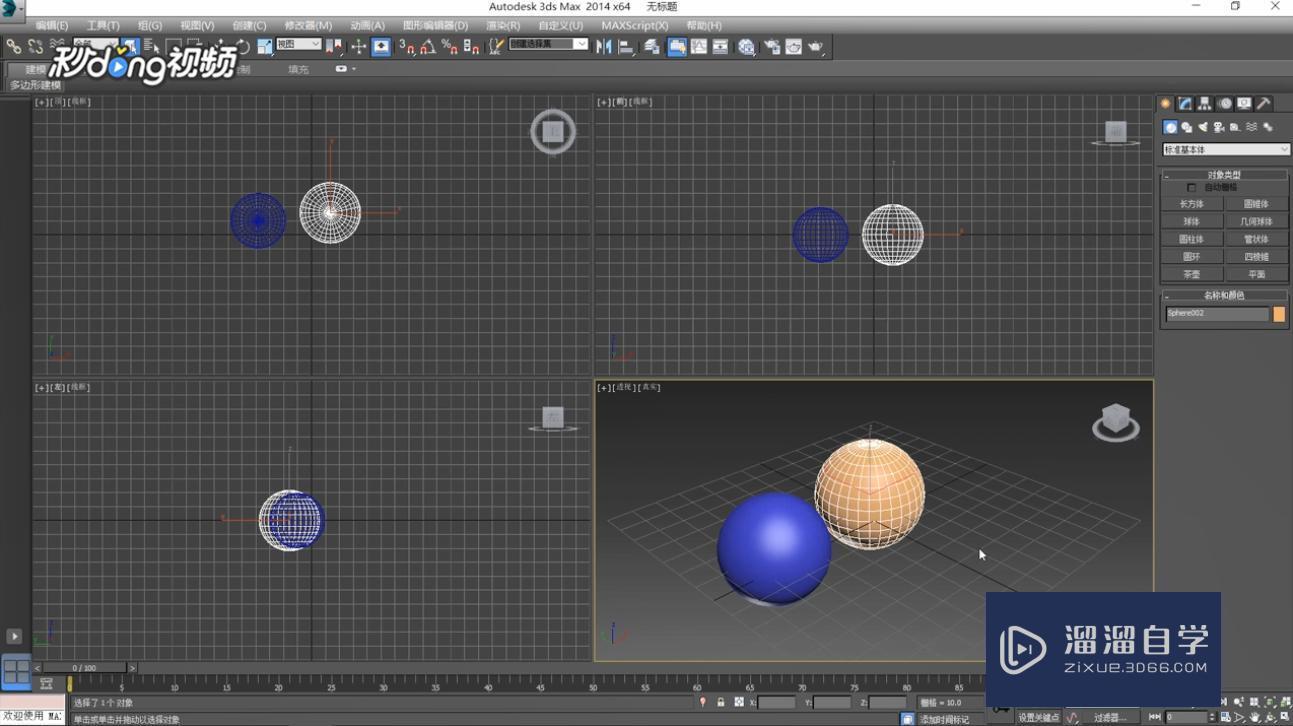Image resolution: width=1293 pixels, height=726 pixels.
Task: Click the Utilities hammer panel icon
Action: [1263, 103]
